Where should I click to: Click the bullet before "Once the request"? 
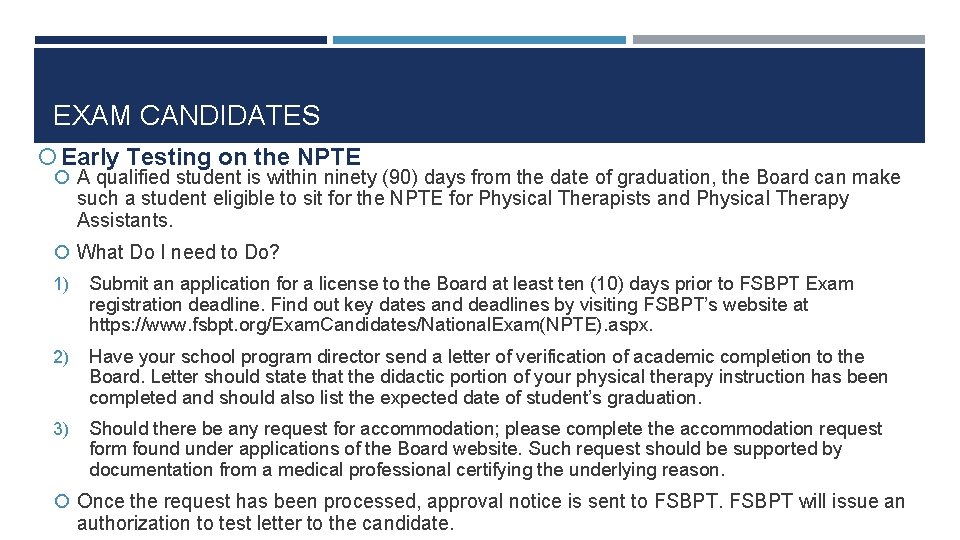coord(63,502)
